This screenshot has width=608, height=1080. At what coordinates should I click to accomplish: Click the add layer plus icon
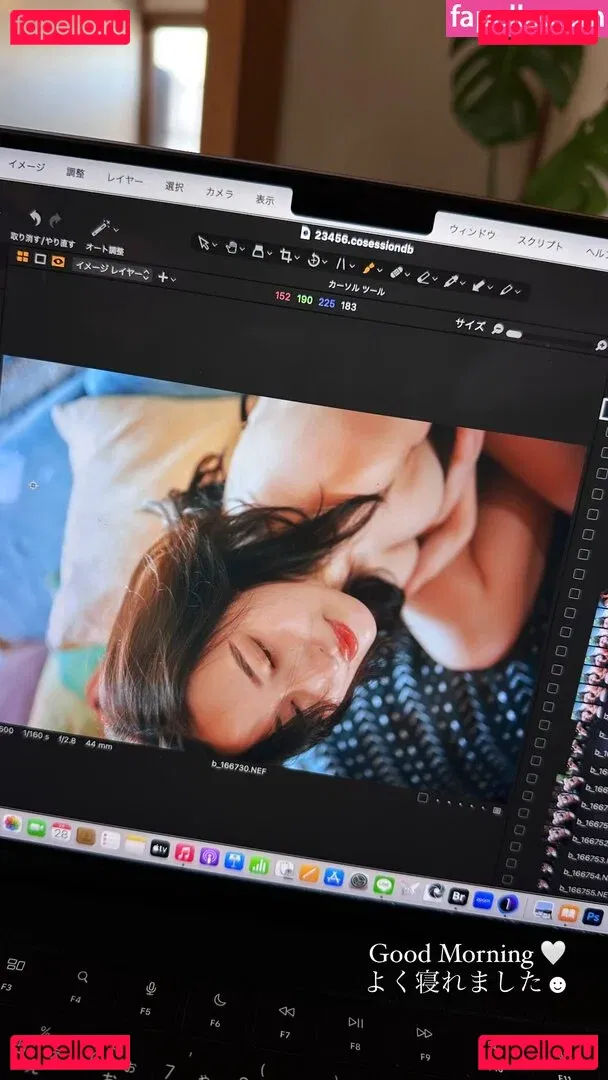163,277
